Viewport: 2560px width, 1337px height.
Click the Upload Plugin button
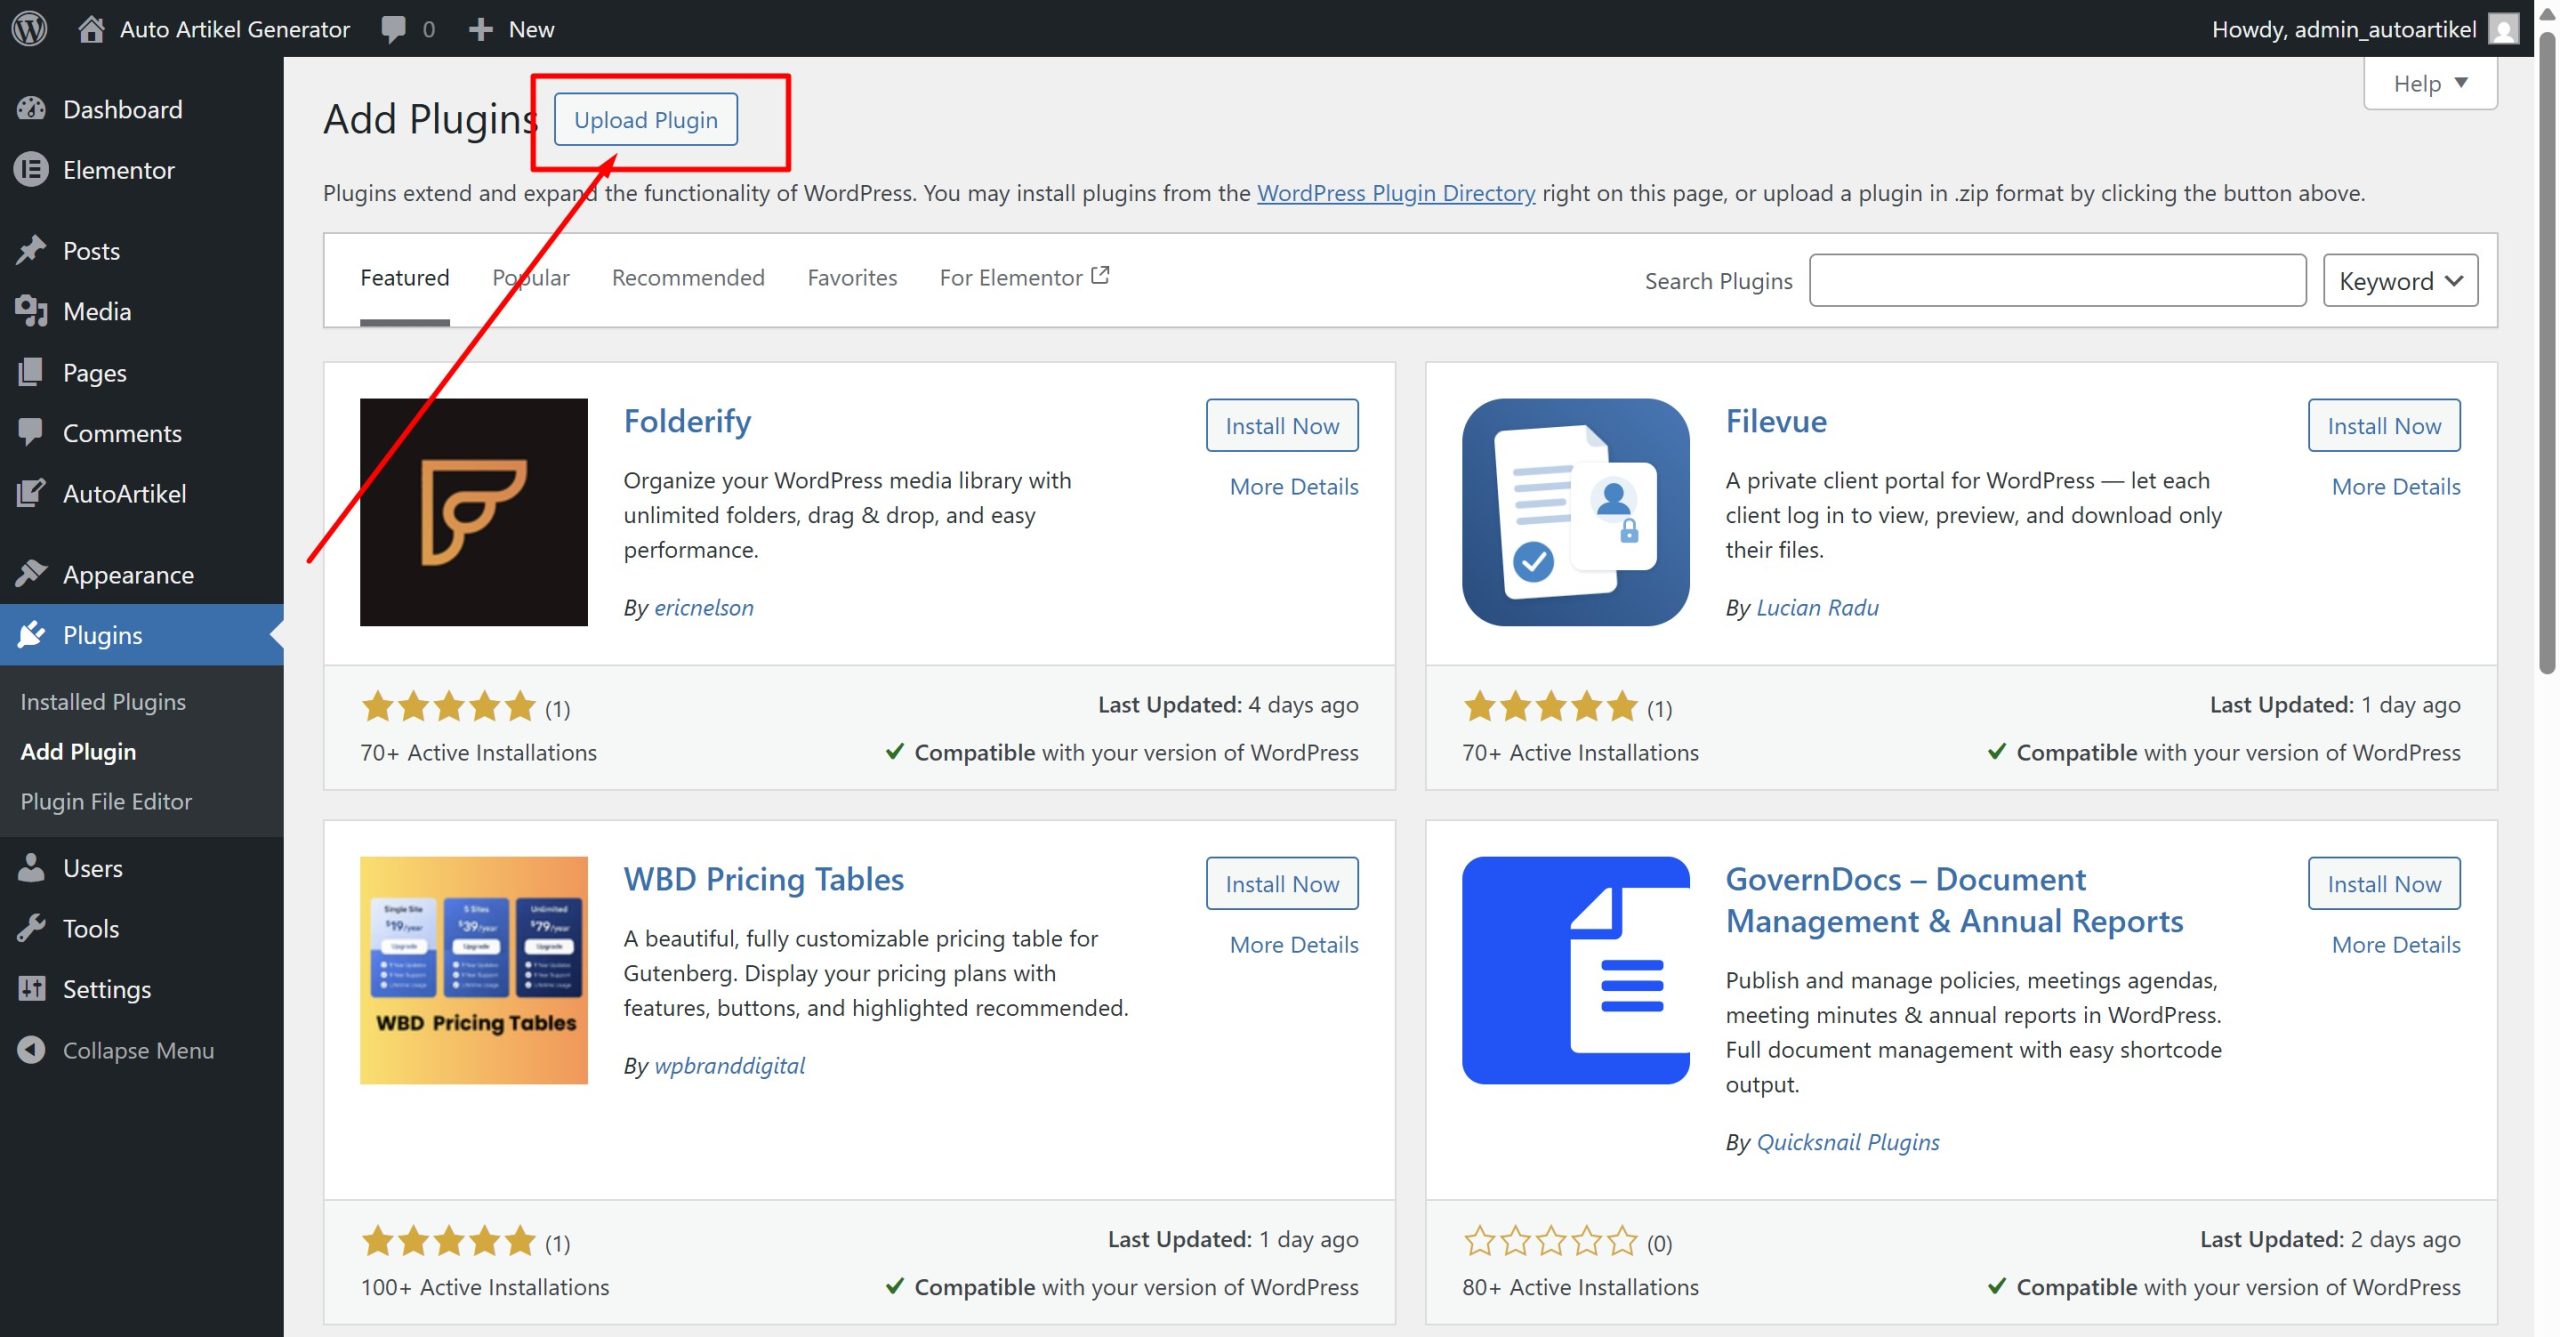(646, 120)
